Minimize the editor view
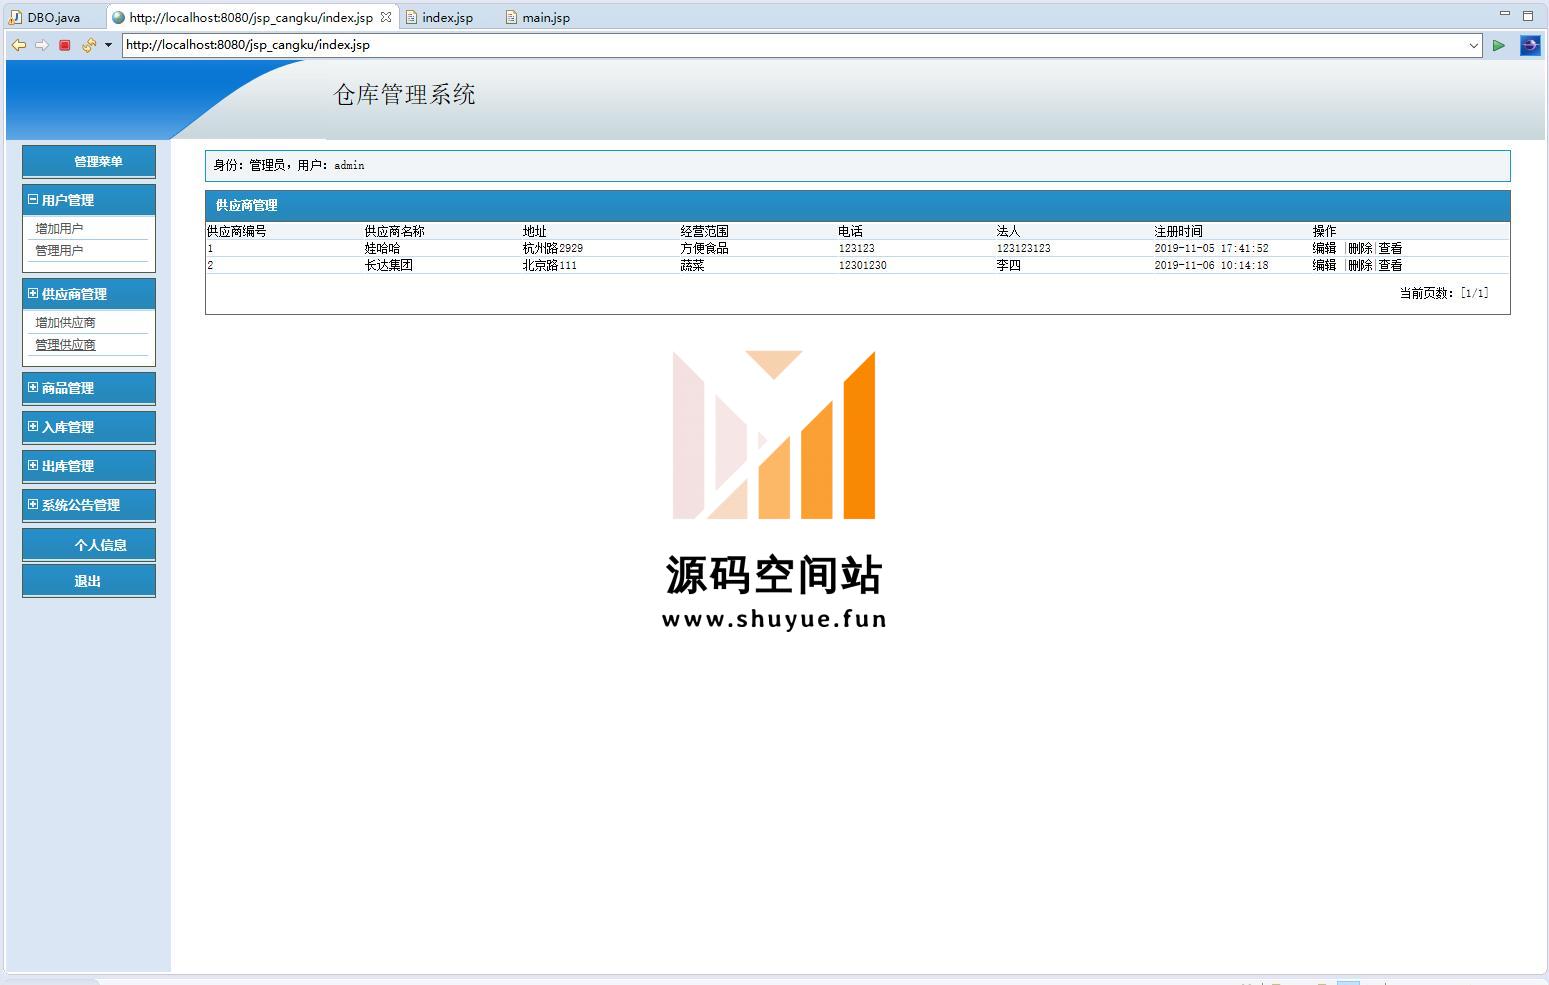 click(x=1504, y=15)
